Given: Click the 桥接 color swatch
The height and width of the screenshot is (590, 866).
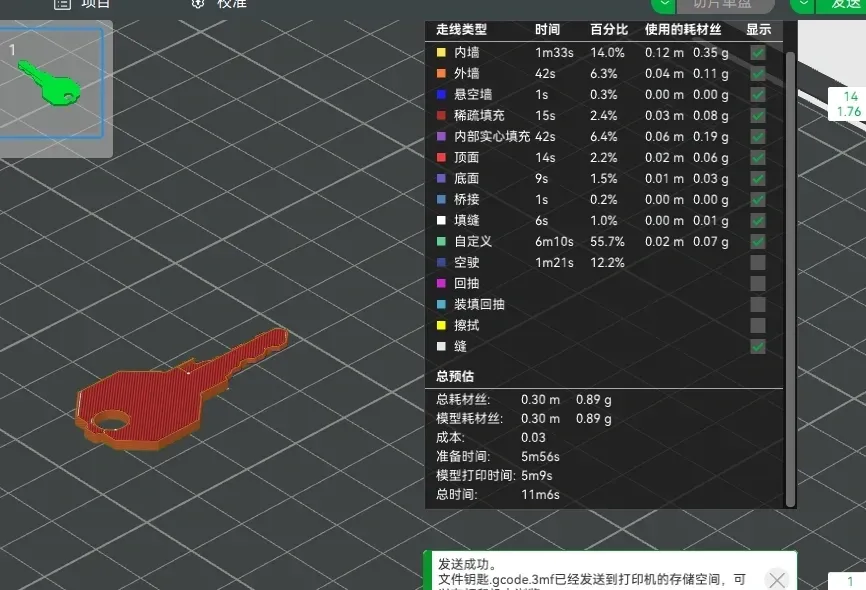Looking at the screenshot, I should point(441,199).
